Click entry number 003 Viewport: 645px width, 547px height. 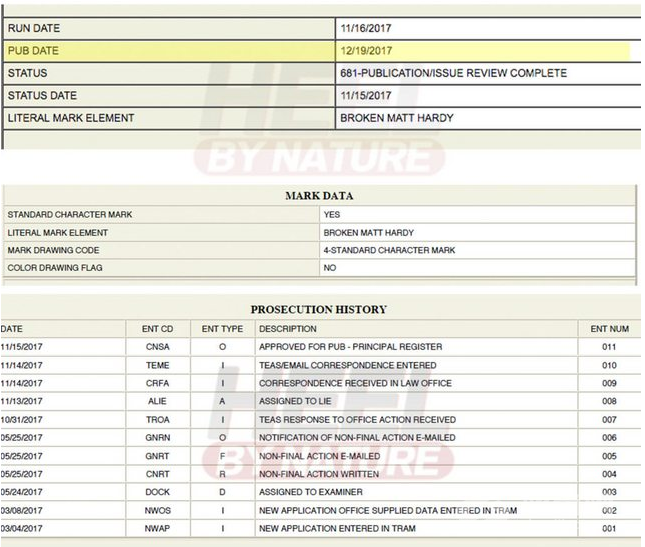coord(609,492)
